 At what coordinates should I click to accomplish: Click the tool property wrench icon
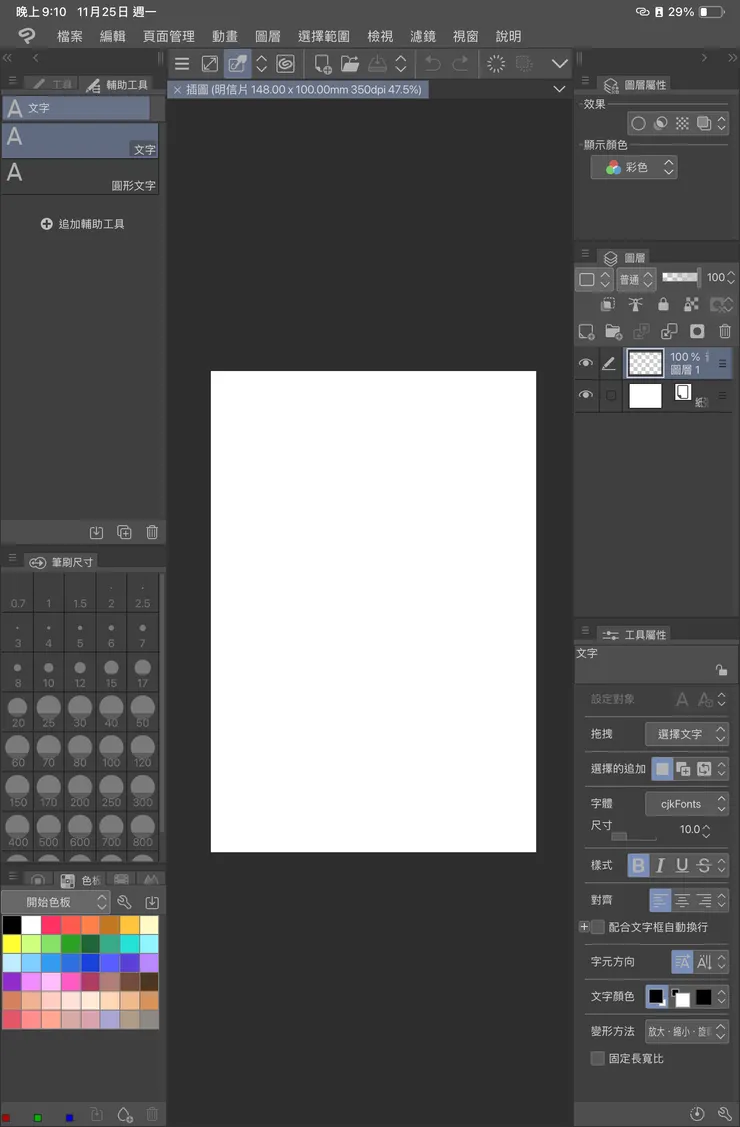tap(724, 1114)
